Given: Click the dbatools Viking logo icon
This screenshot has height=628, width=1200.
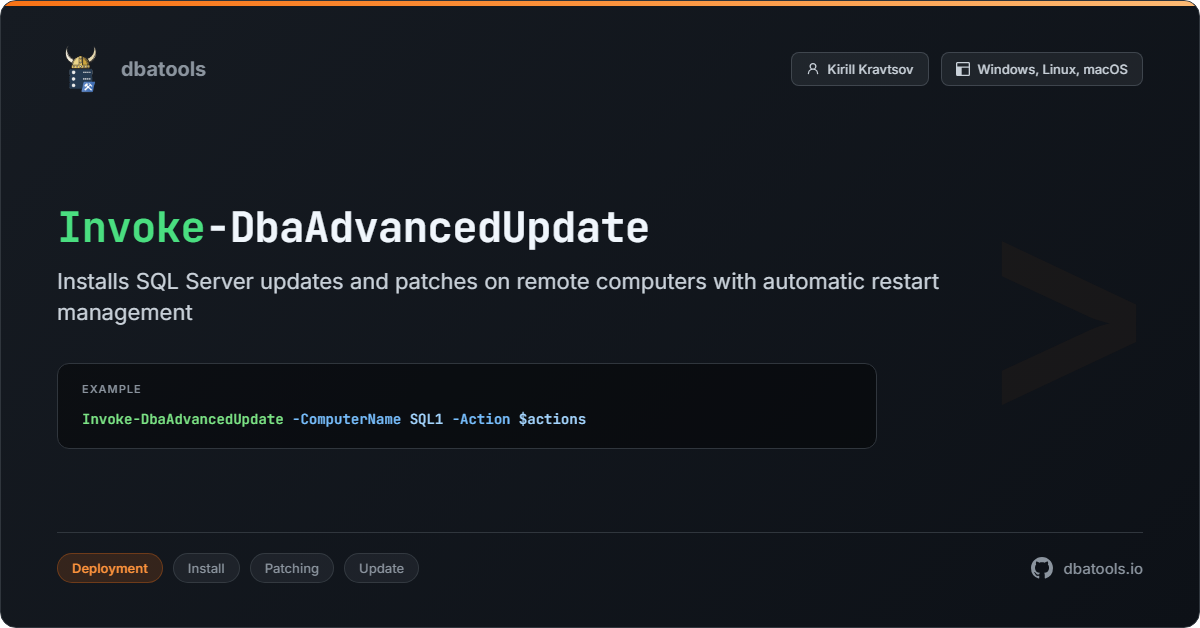Looking at the screenshot, I should pos(82,69).
